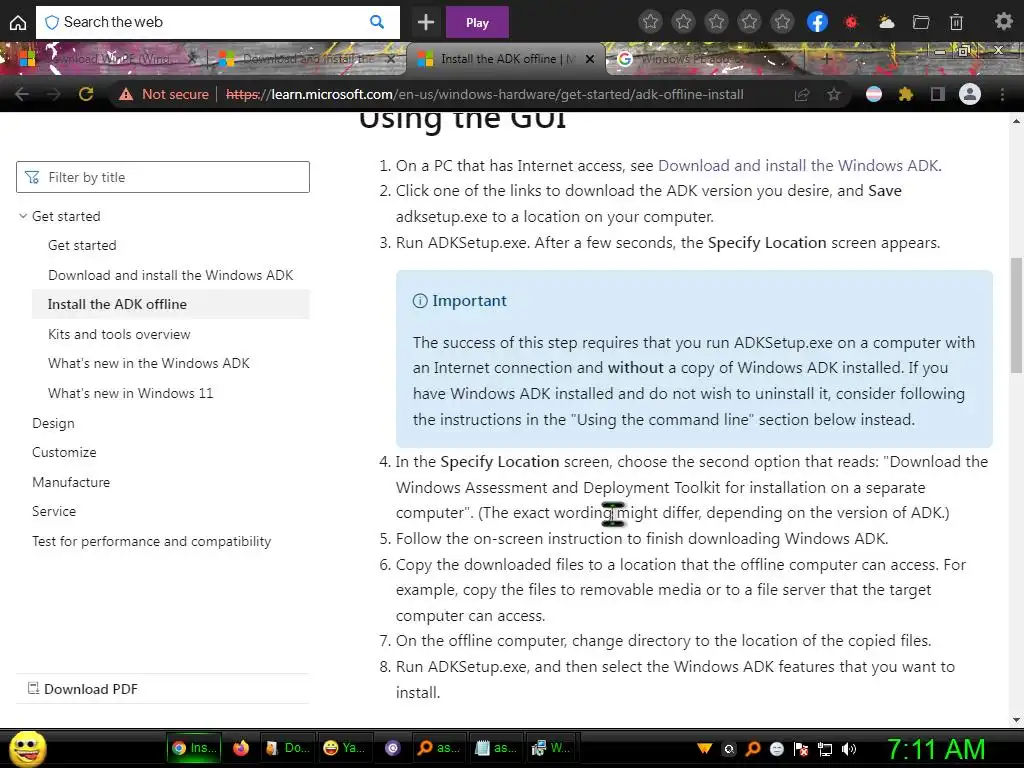This screenshot has height=768, width=1024.
Task: Click the search magnifier icon
Action: coord(377,22)
